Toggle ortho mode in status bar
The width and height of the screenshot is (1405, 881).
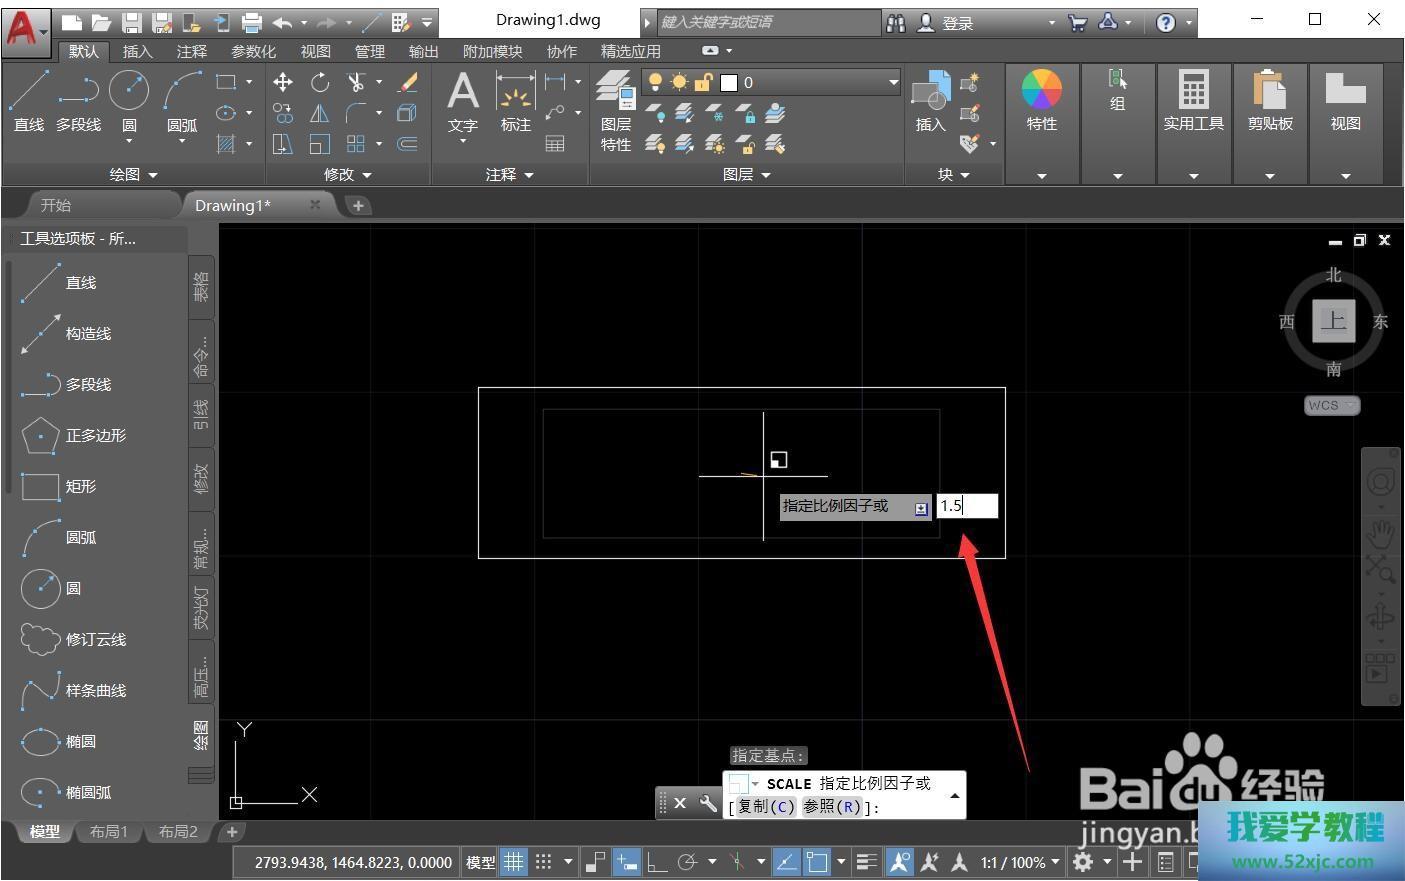click(x=657, y=862)
